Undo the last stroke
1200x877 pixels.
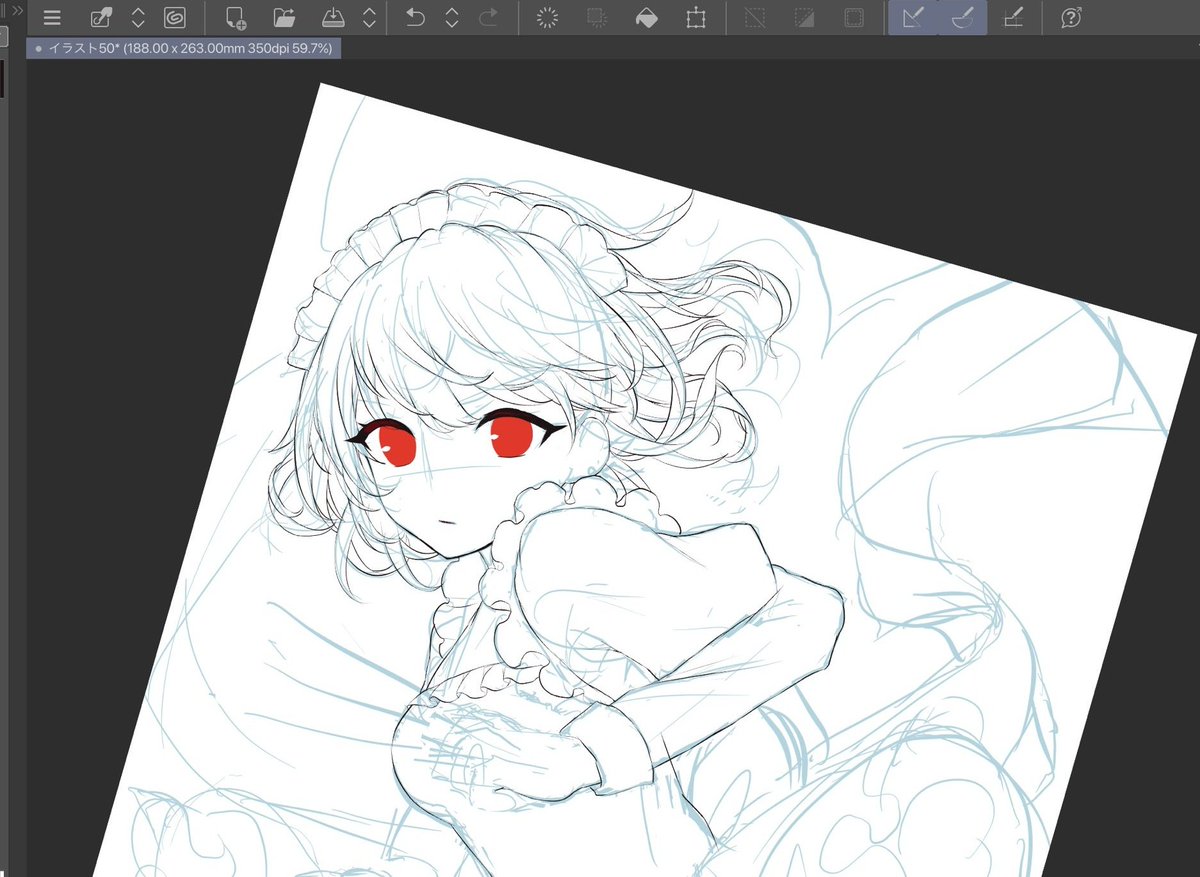click(415, 18)
